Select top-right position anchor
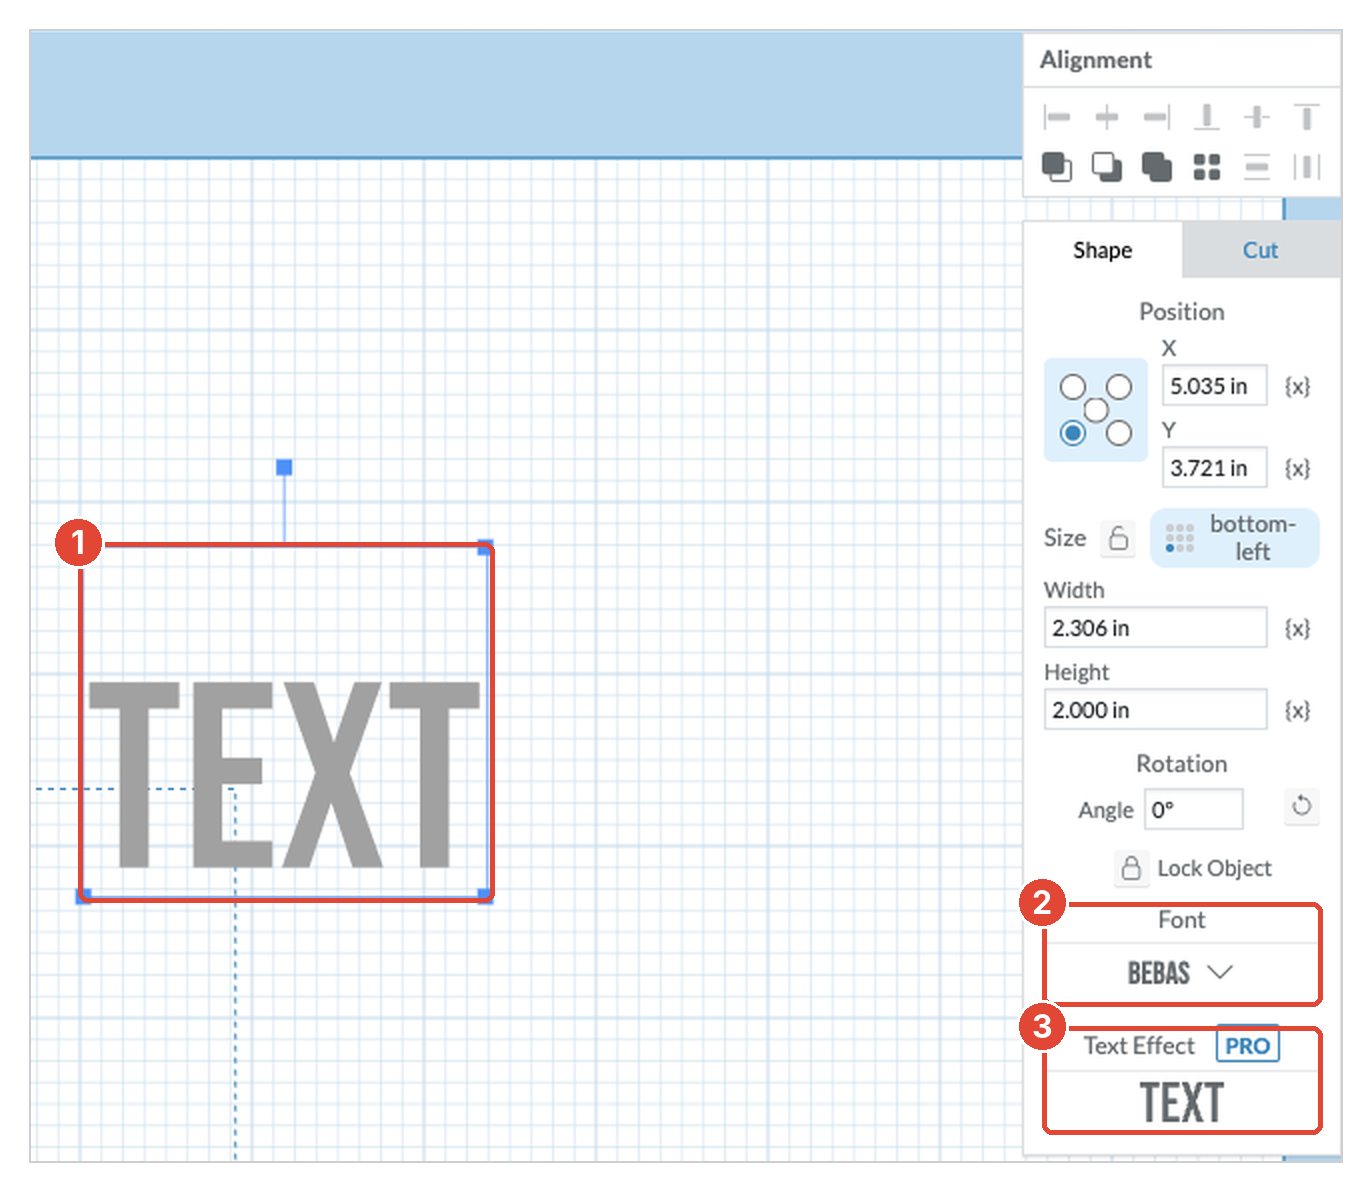The image size is (1372, 1192). 1119,387
